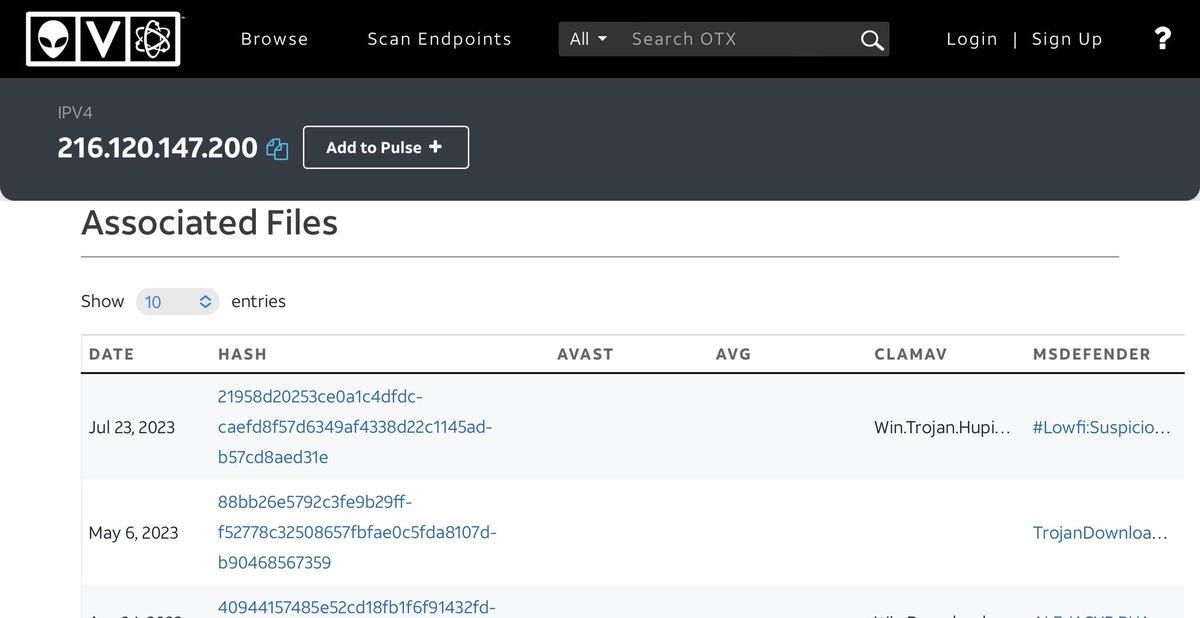1200x618 pixels.
Task: Change the Show entries count dropdown
Action: click(177, 301)
